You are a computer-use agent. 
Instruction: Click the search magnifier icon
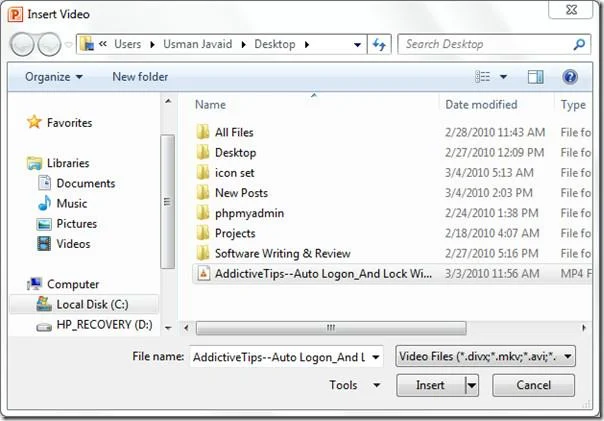coord(579,44)
